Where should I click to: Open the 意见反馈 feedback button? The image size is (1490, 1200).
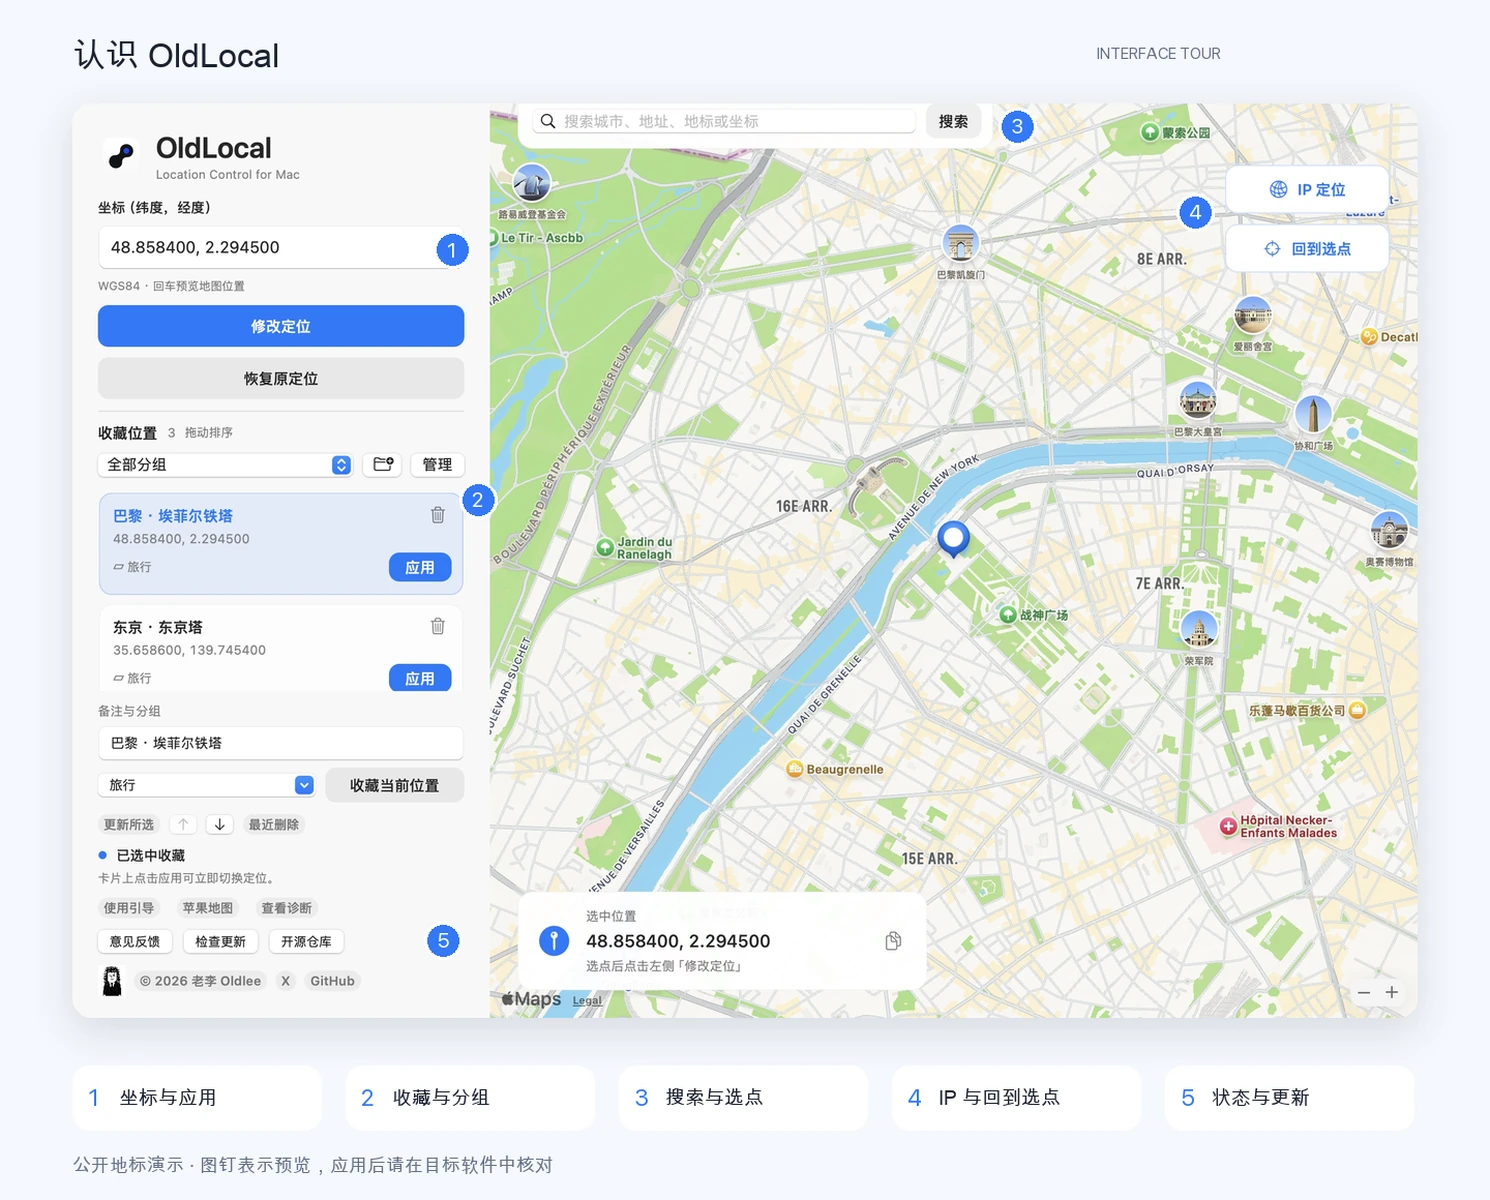(x=135, y=941)
